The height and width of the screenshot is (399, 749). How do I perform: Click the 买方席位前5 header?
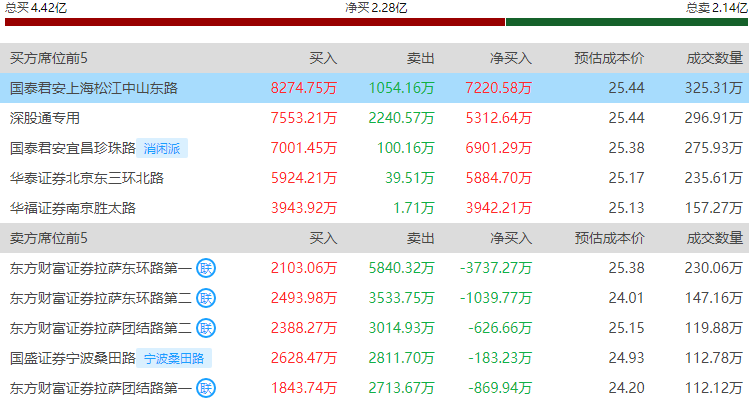(49, 58)
